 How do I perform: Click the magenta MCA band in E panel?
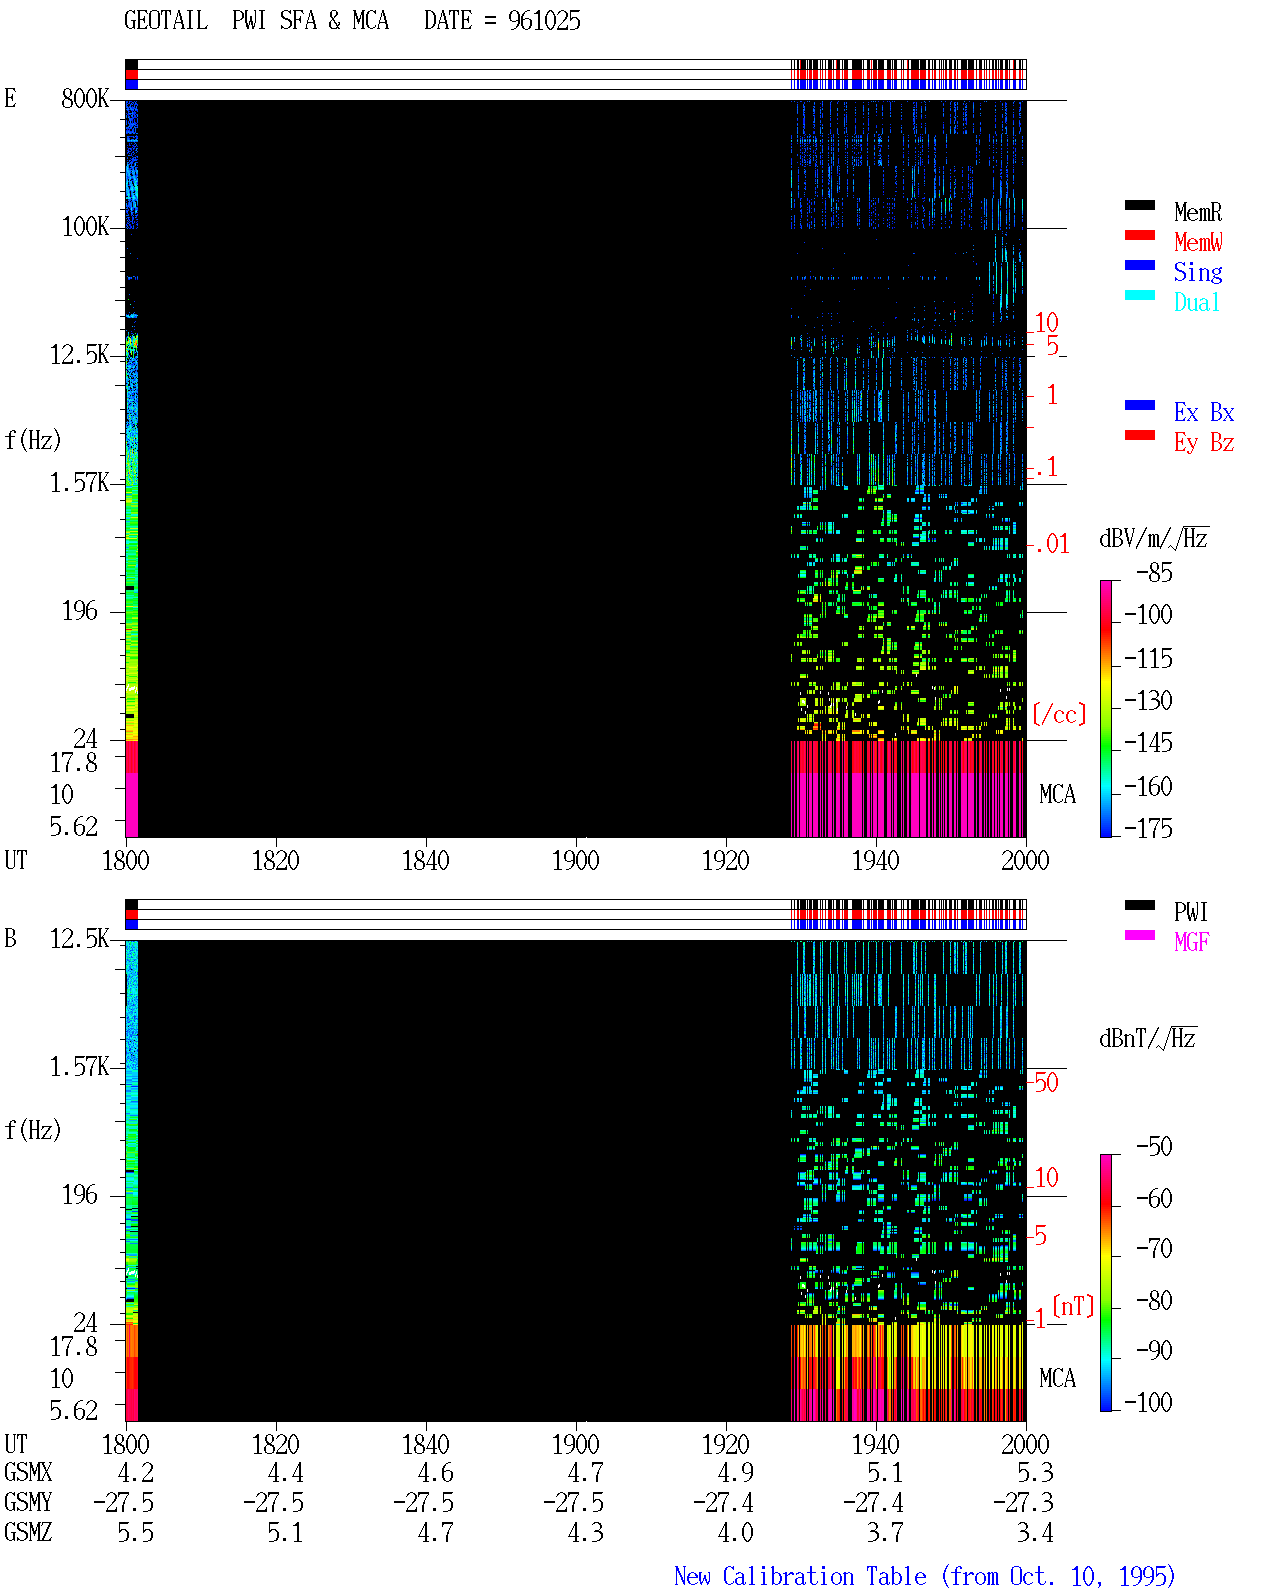point(908,805)
